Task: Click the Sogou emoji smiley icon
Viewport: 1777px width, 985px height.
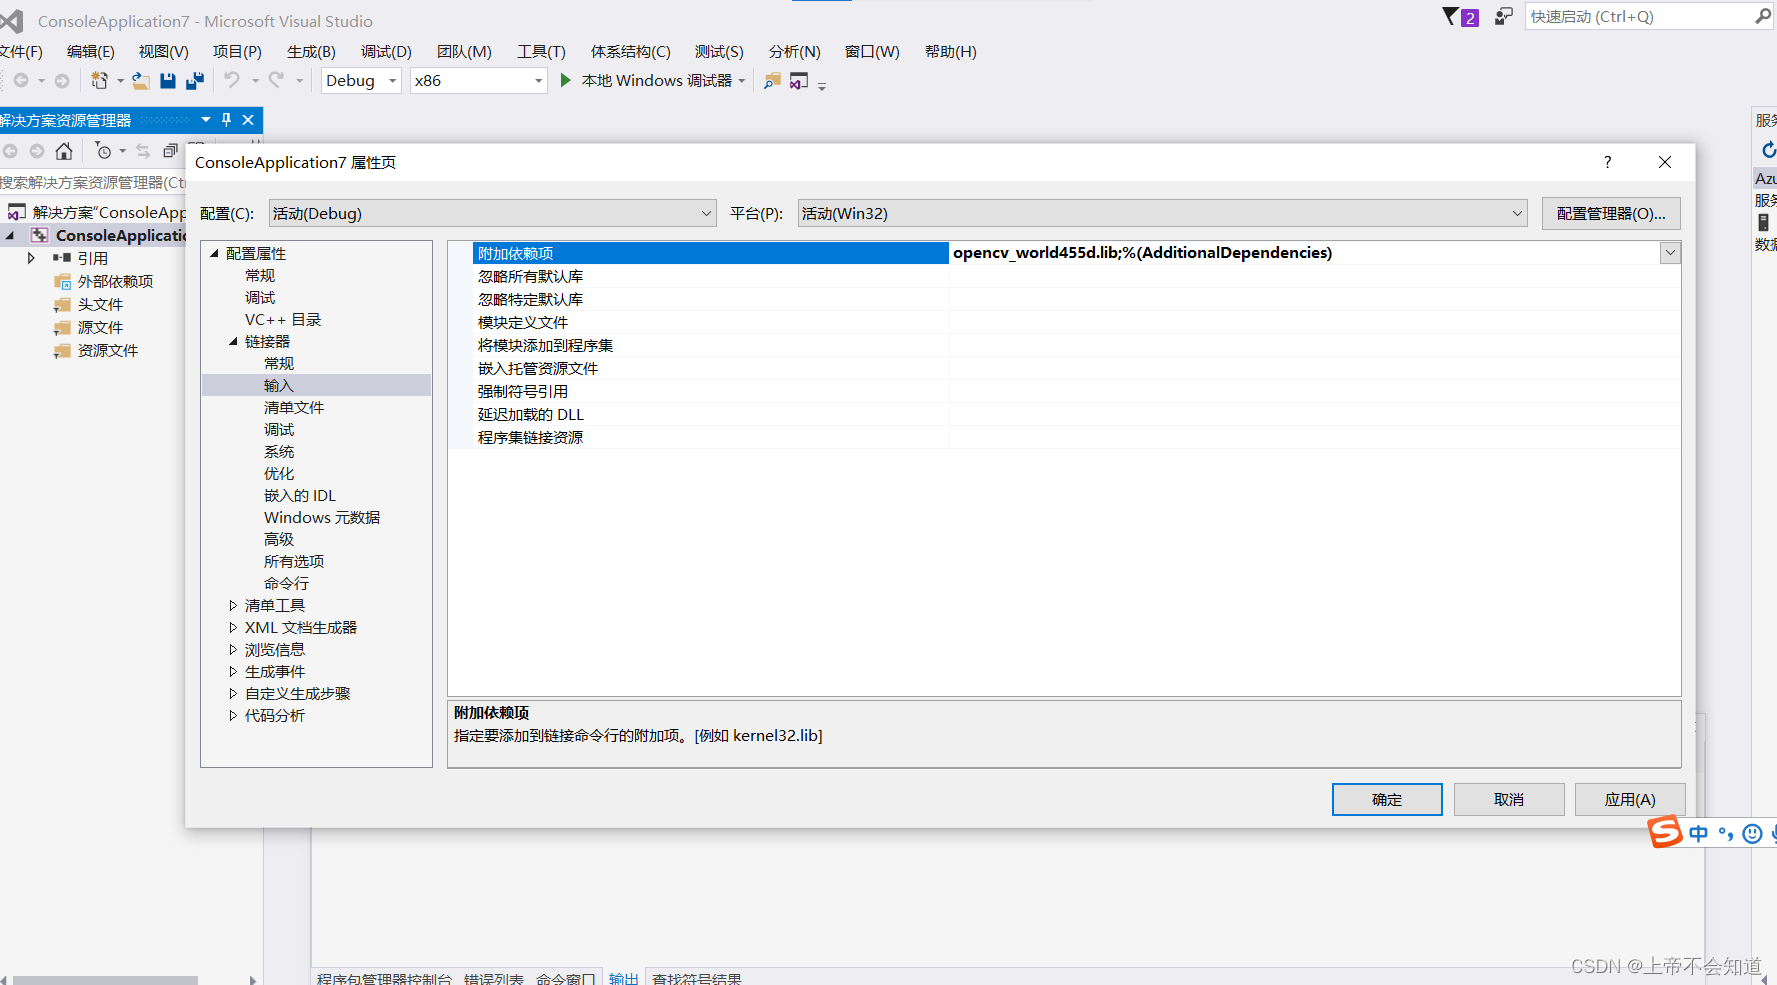Action: pyautogui.click(x=1752, y=834)
